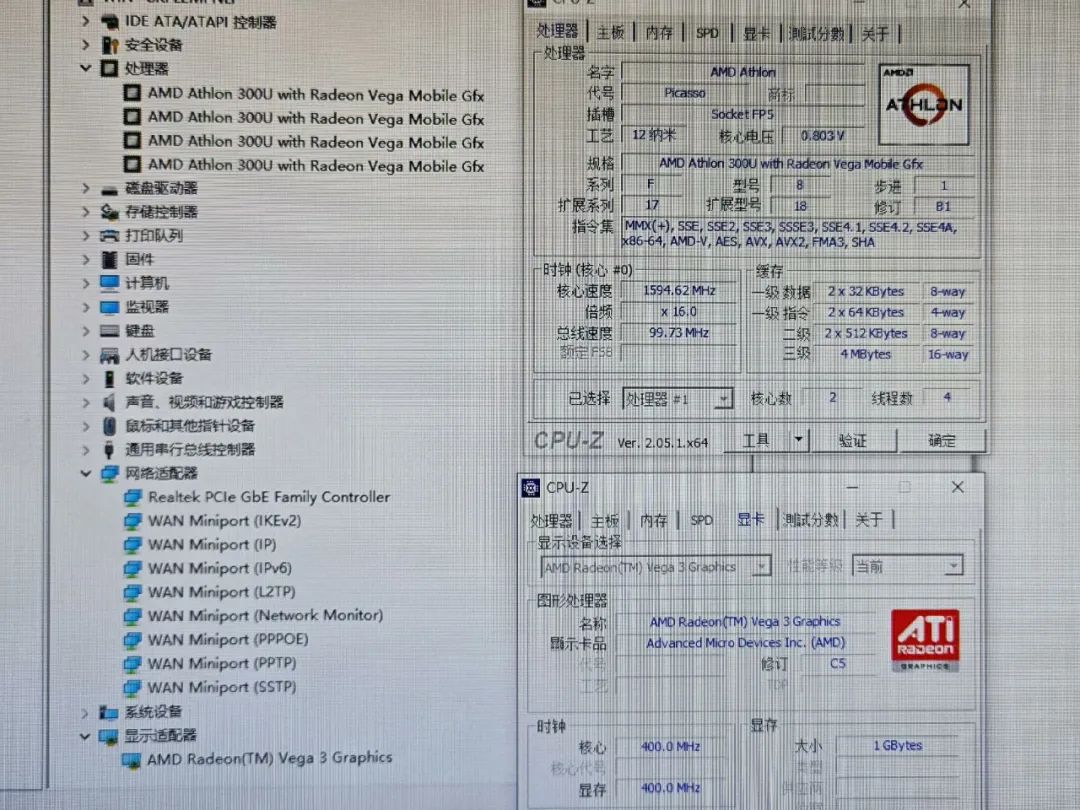Open About tab in upper CPU-Z window
1080x810 pixels.
(875, 33)
